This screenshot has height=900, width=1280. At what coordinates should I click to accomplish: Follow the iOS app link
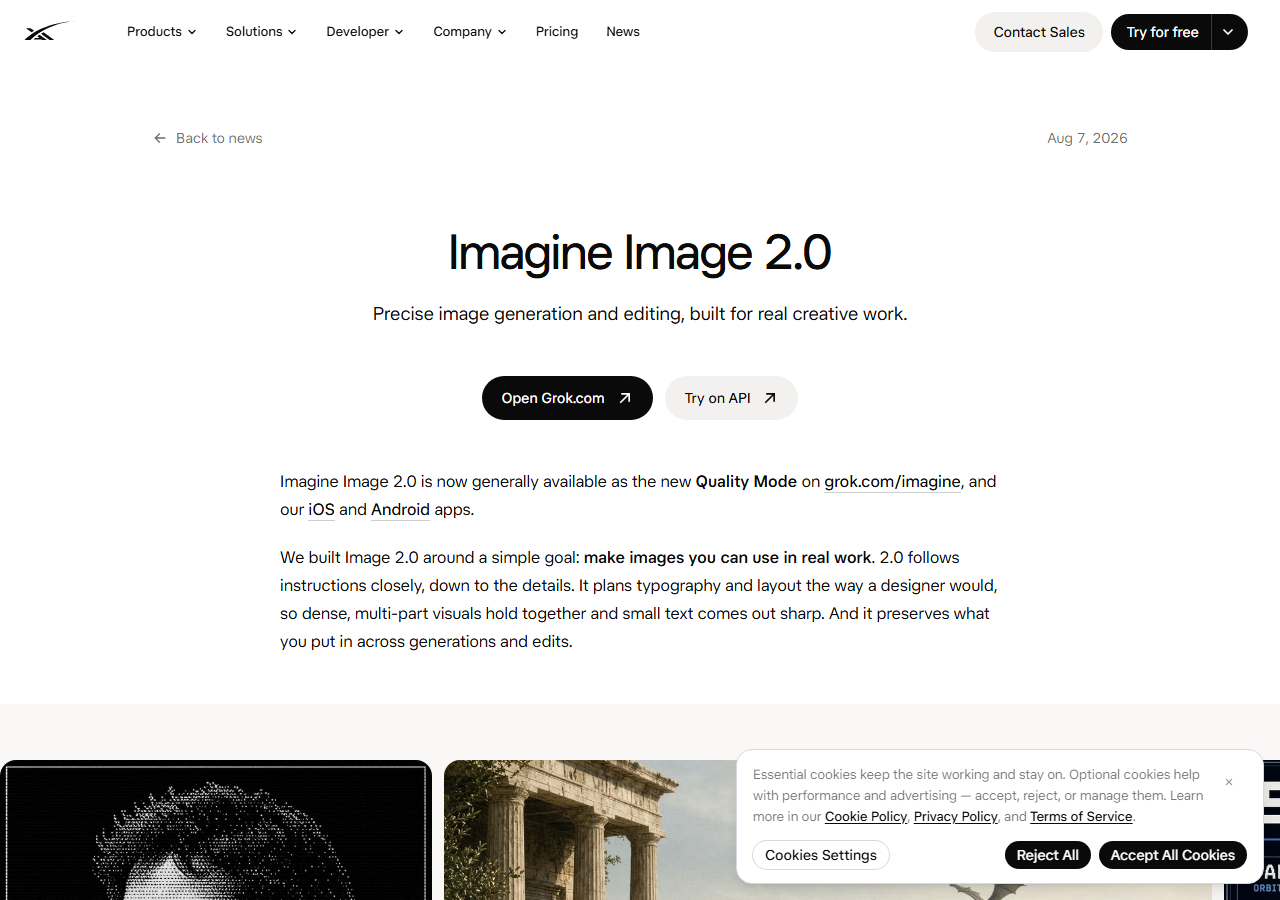[x=321, y=510]
